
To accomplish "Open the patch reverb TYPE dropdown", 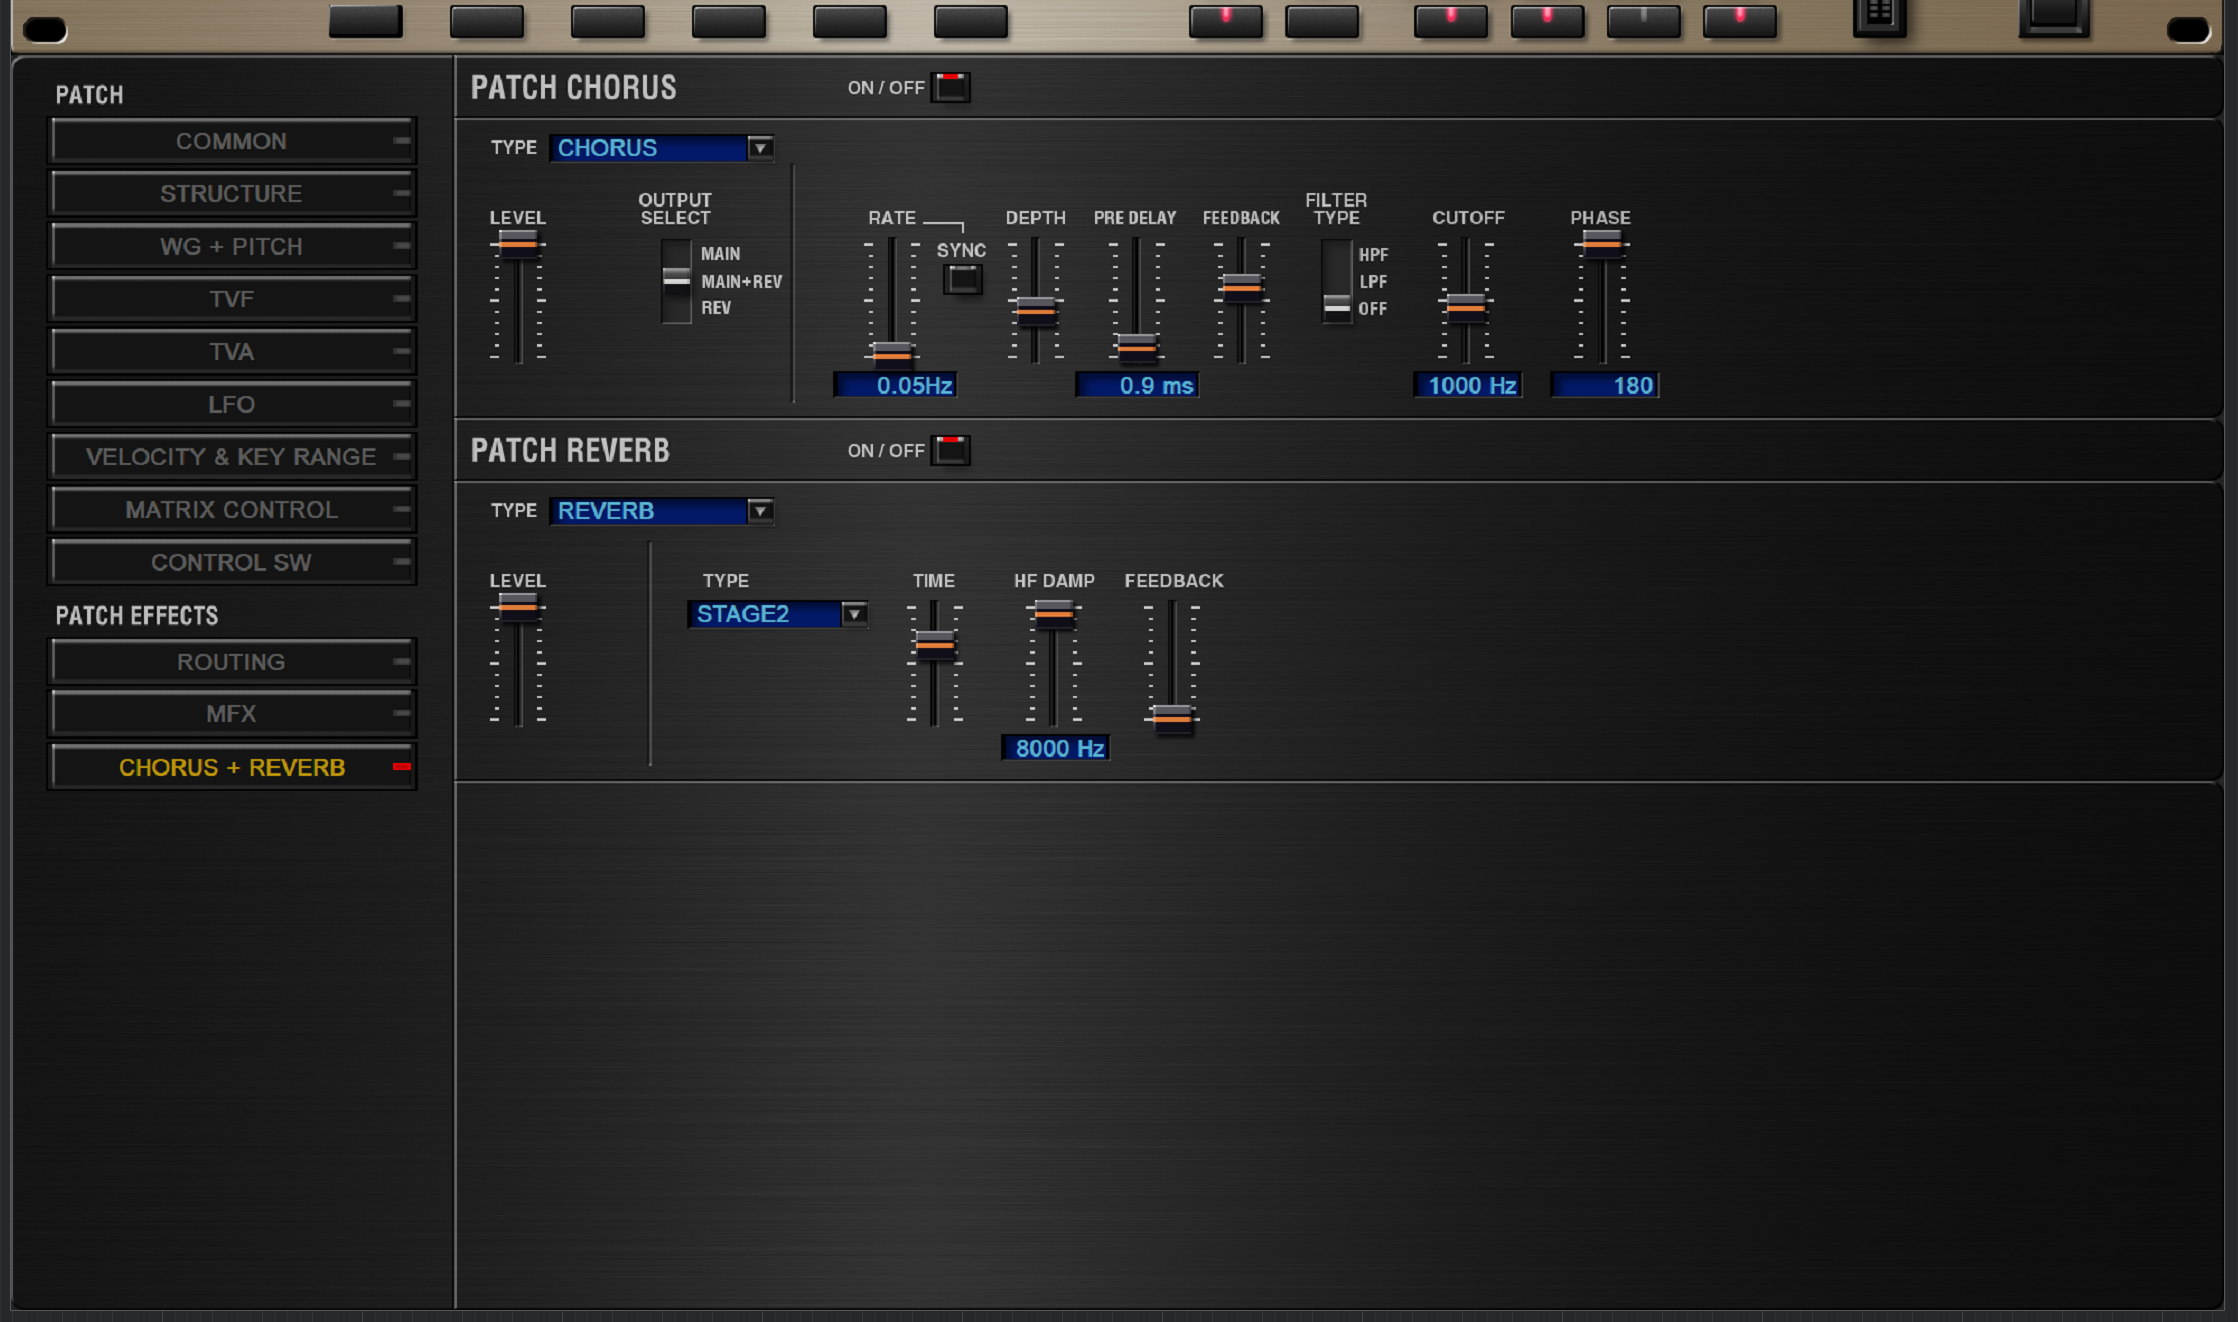I will (x=760, y=511).
